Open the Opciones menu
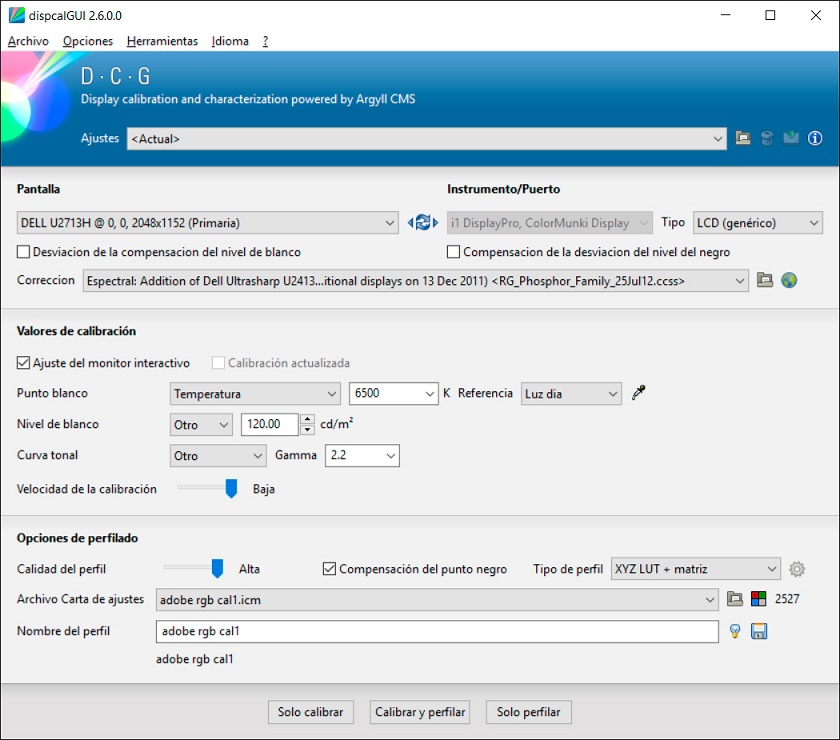 pos(88,41)
